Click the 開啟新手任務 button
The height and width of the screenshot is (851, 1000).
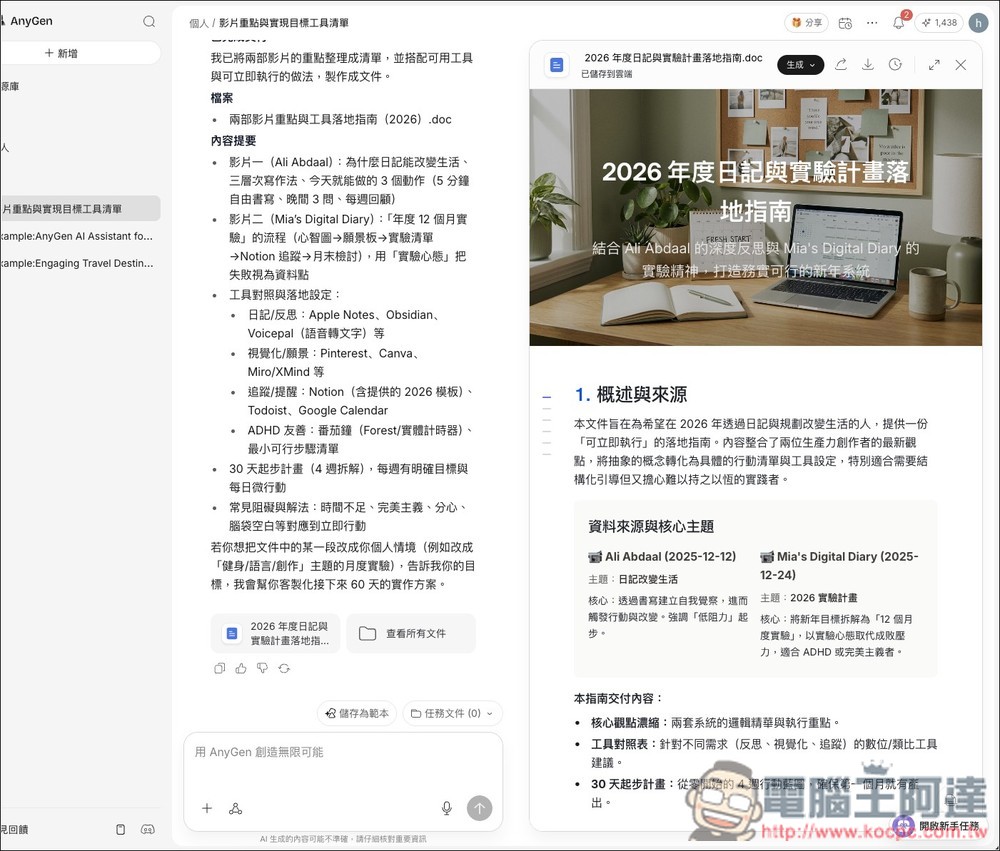click(939, 825)
